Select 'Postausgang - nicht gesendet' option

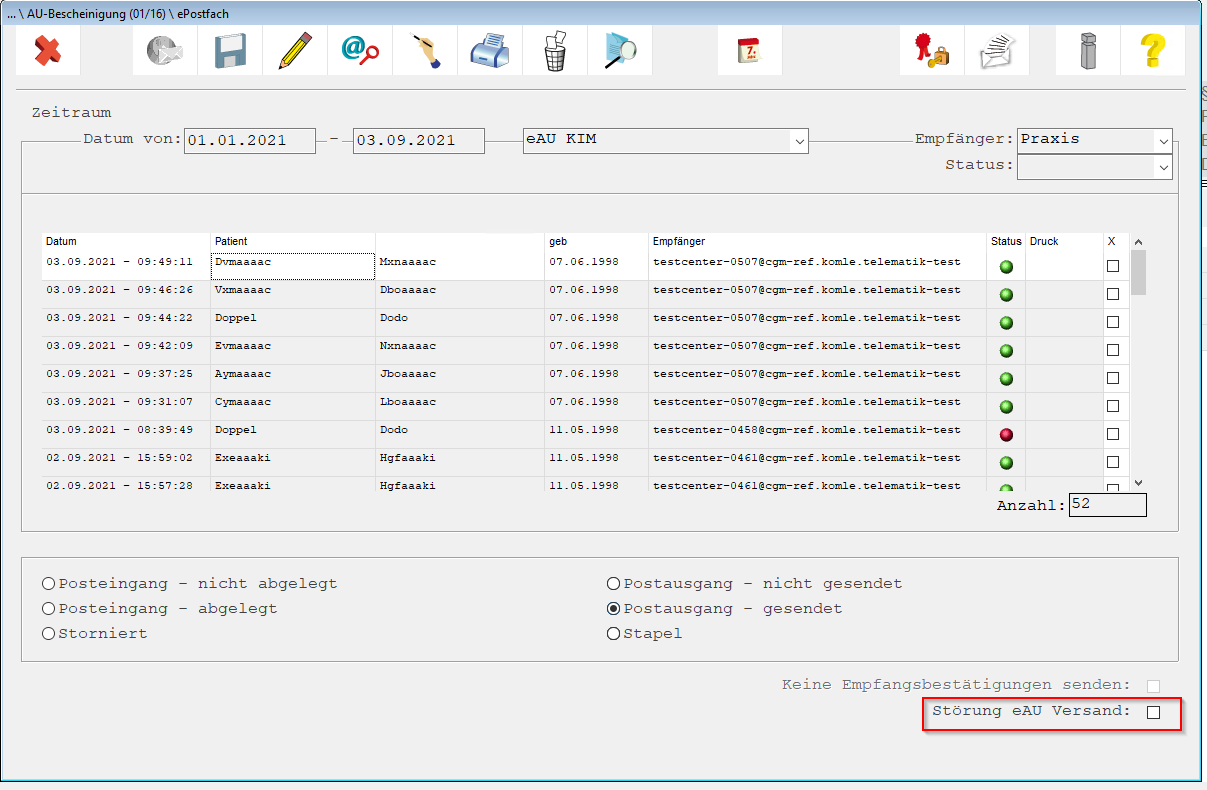(614, 584)
